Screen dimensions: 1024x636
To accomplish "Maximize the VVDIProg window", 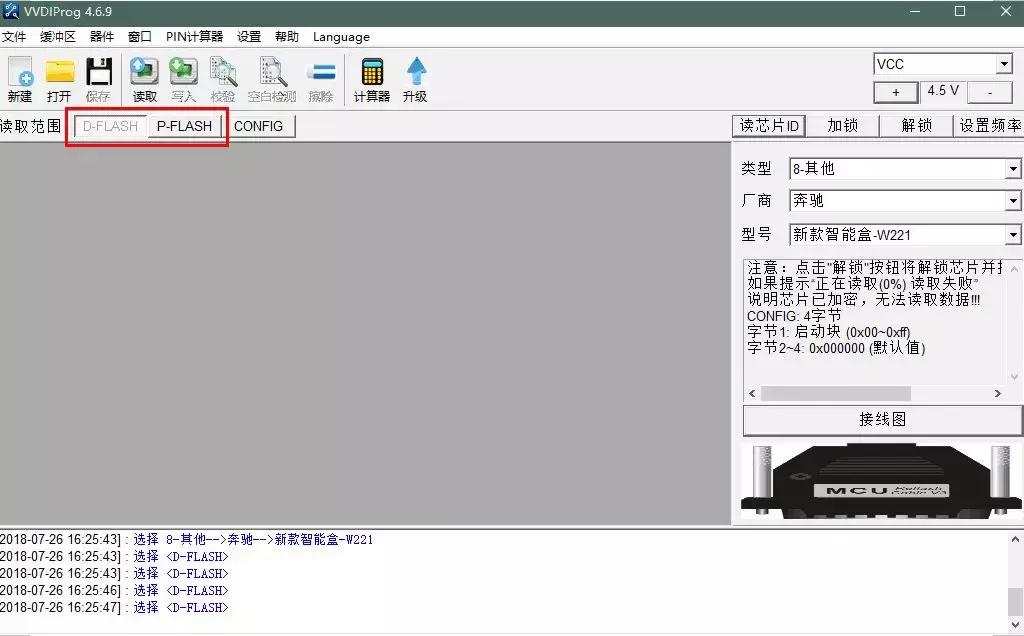I will pyautogui.click(x=960, y=11).
